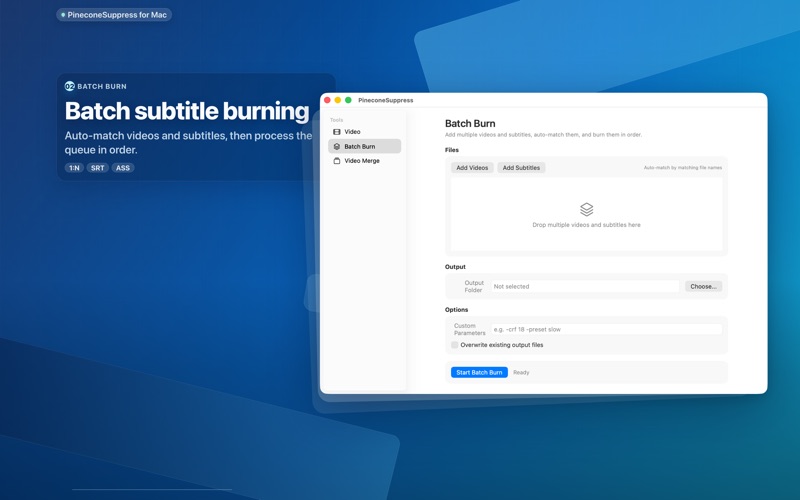
Task: Click the PineconeSuppress for Mac badge
Action: click(114, 15)
